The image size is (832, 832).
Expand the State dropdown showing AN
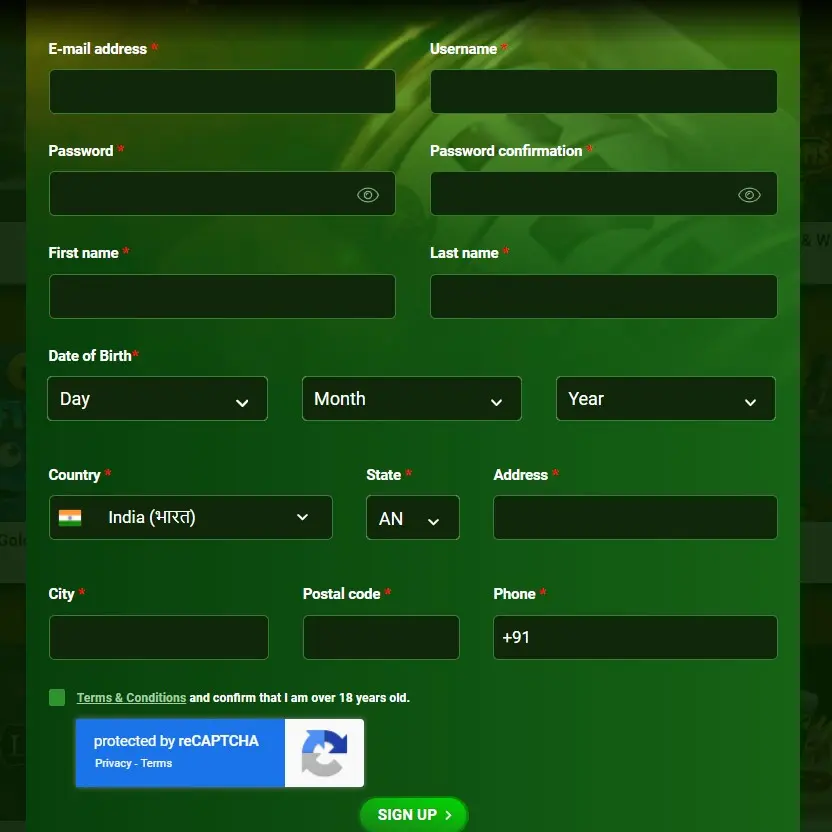[412, 518]
